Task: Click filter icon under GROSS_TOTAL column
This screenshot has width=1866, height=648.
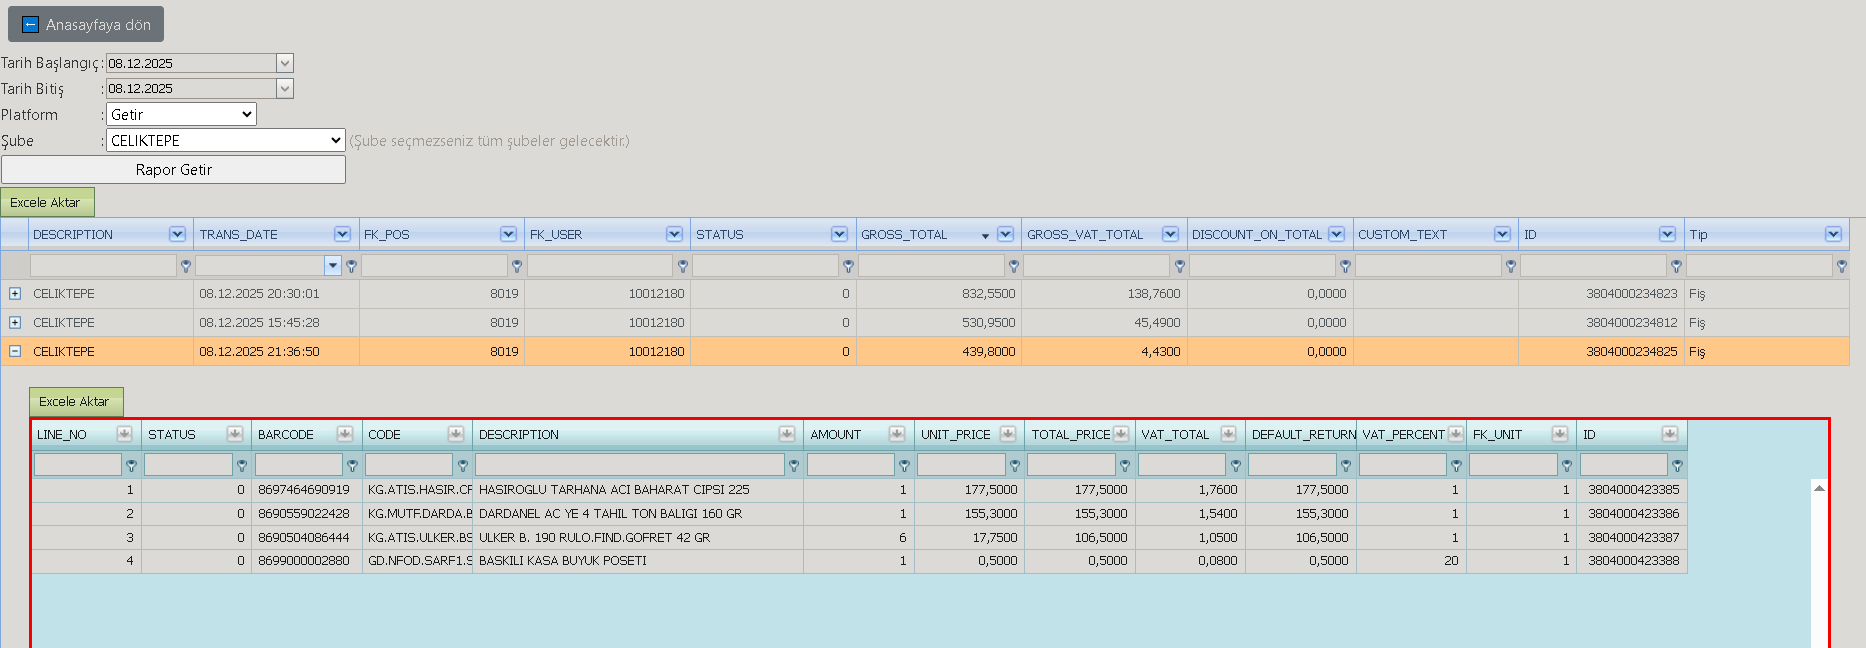Action: tap(1013, 266)
